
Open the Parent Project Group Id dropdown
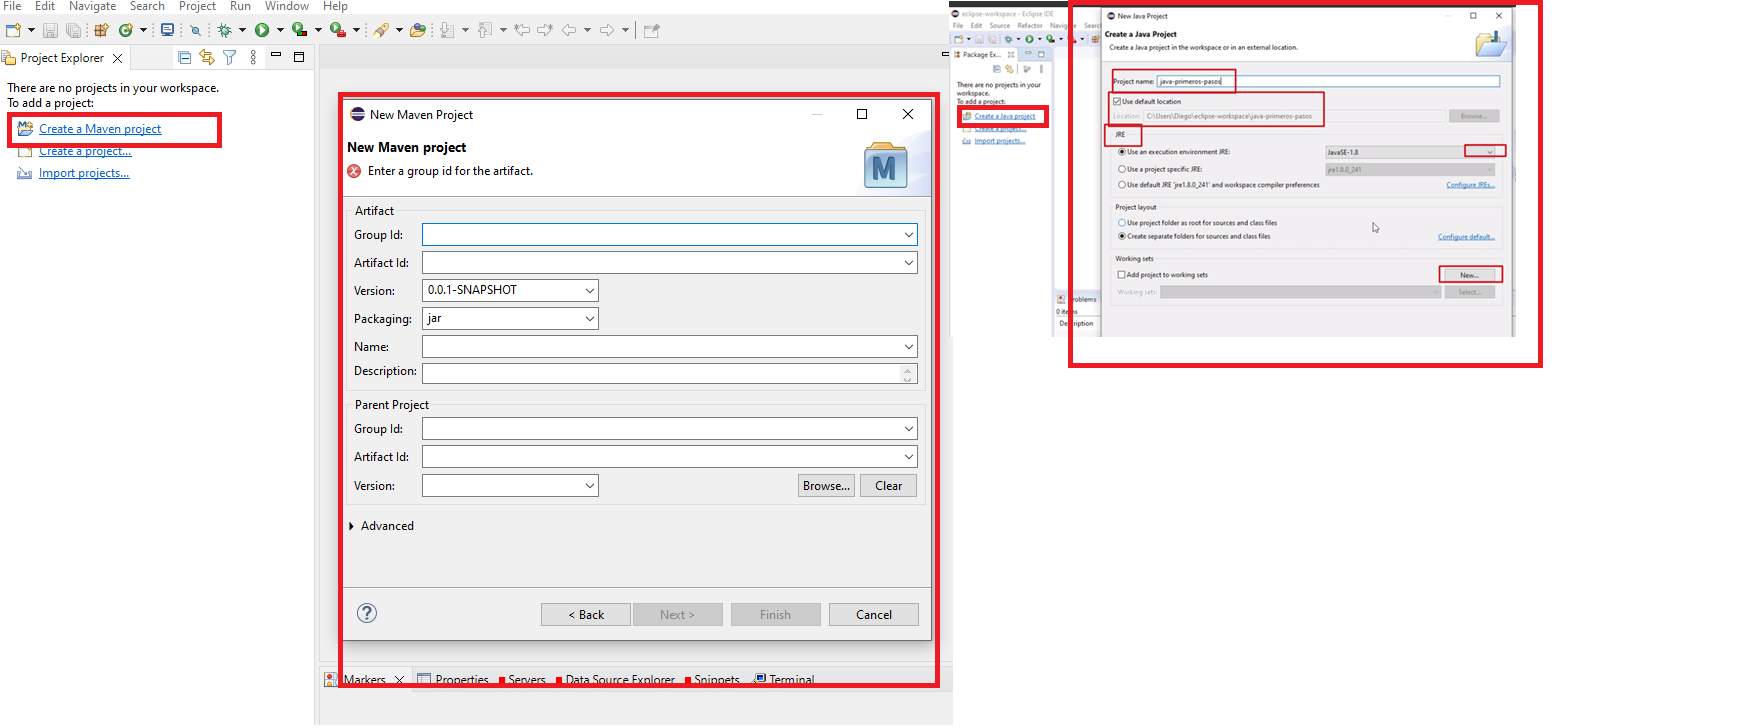pyautogui.click(x=908, y=429)
